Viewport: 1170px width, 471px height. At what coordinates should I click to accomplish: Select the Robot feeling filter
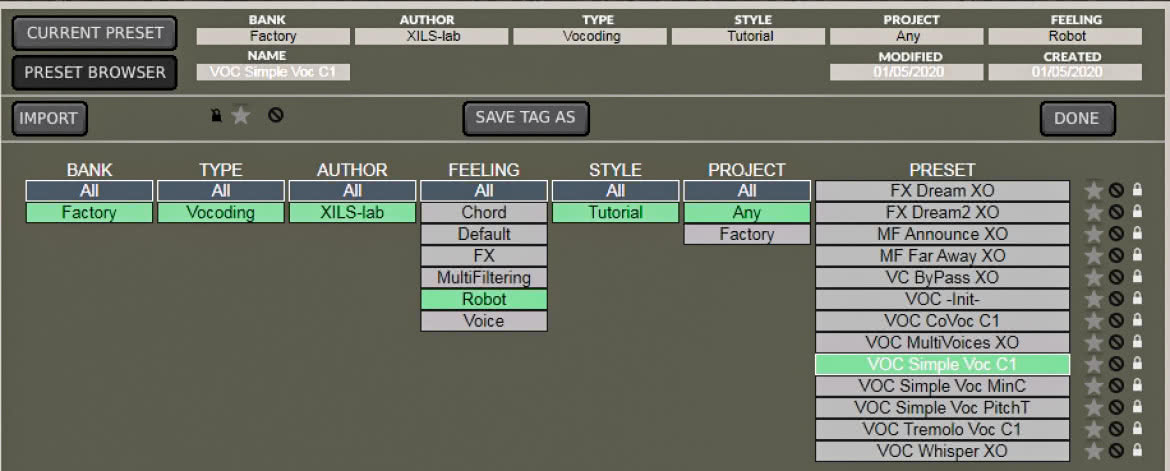(484, 299)
